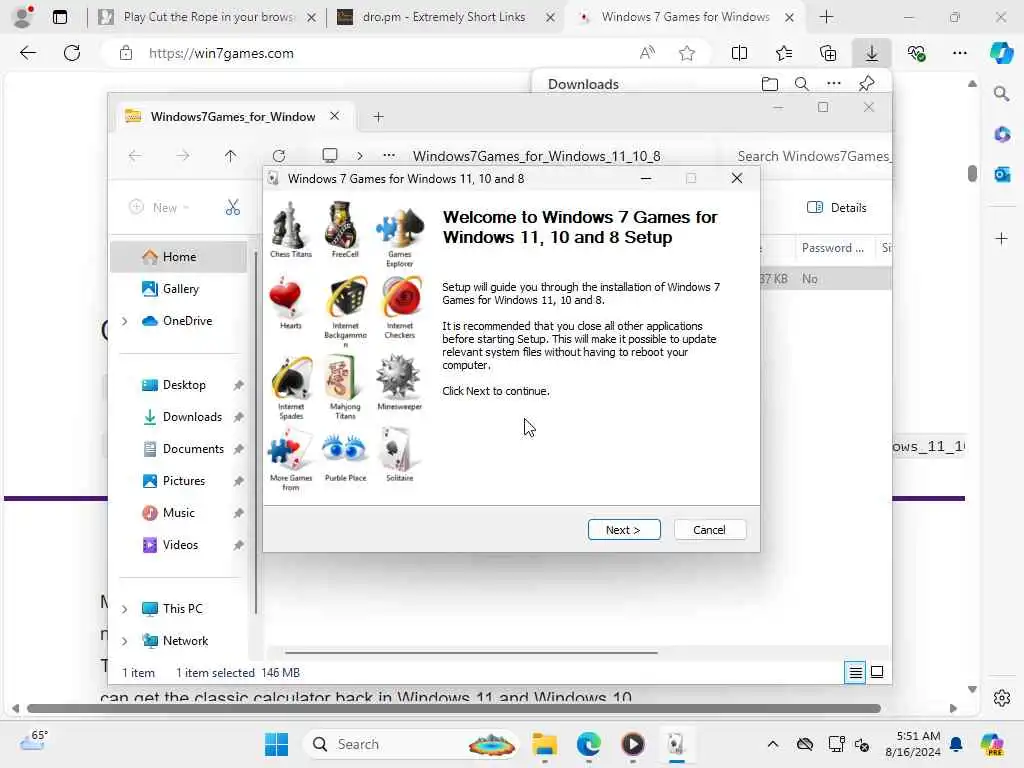The image size is (1024, 768).
Task: Expand the OneDrive tree node
Action: (x=125, y=321)
